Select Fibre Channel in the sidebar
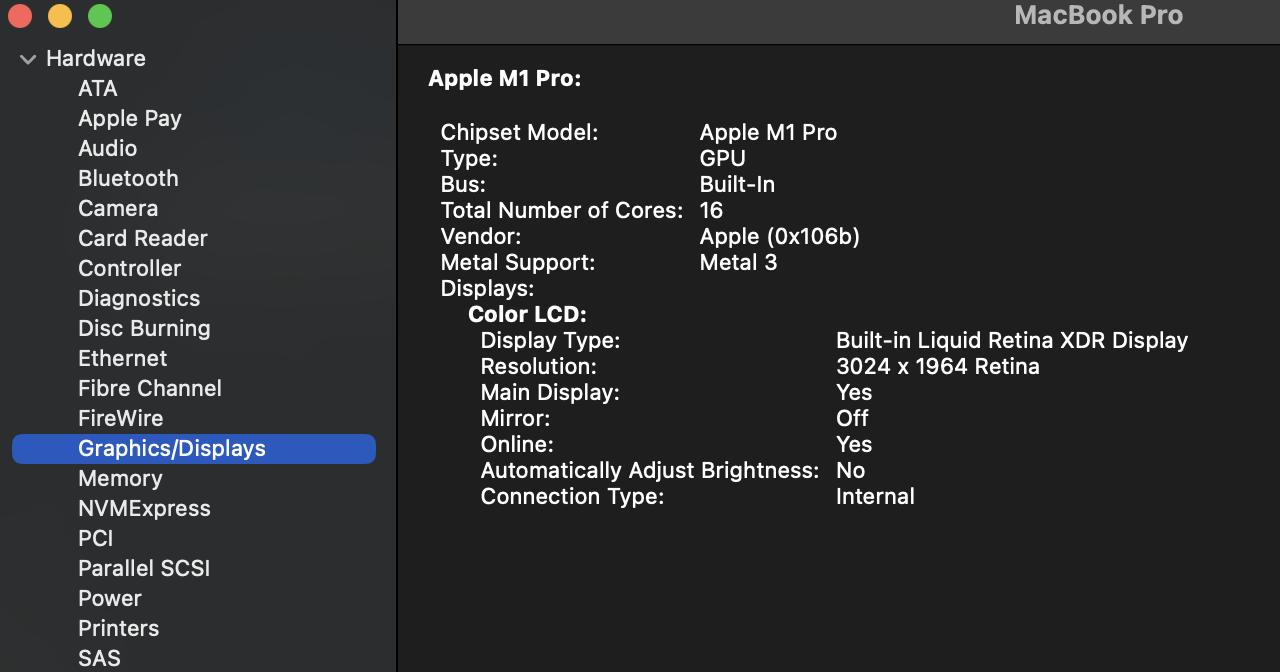Screen dimensions: 1280x672 [149, 389]
